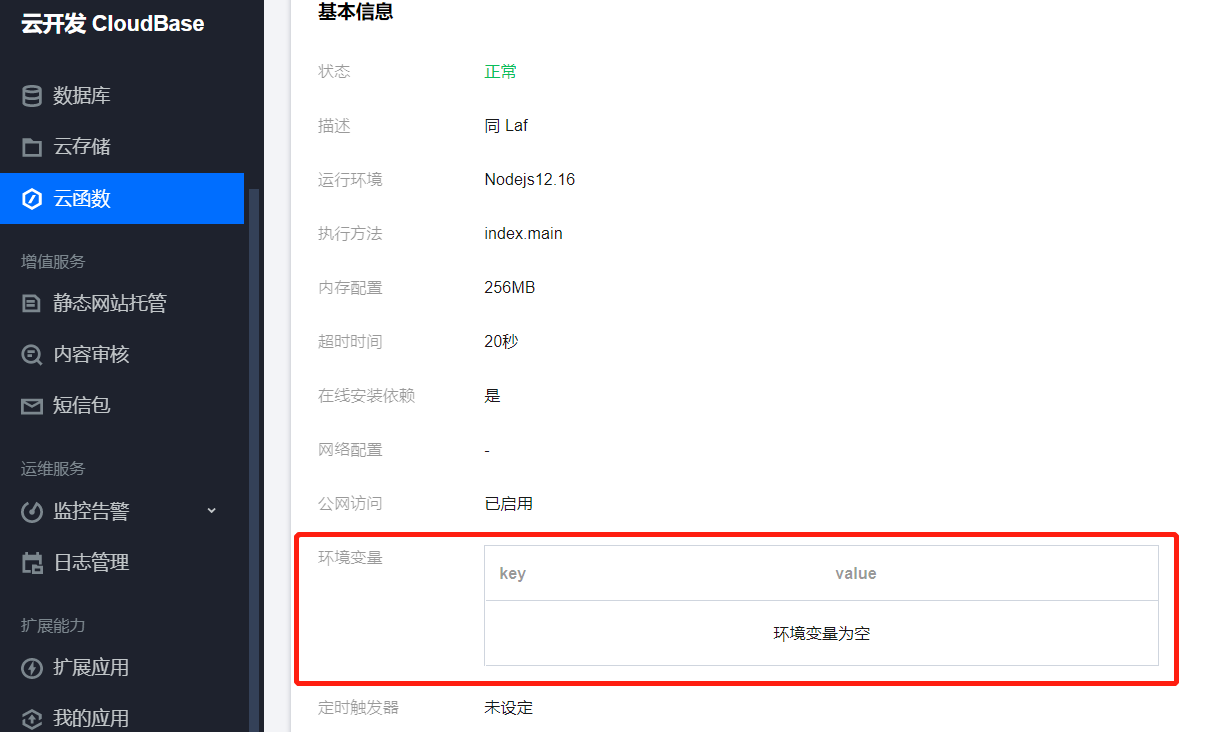The image size is (1217, 732).
Task: Click the memory value 256MB
Action: [510, 288]
